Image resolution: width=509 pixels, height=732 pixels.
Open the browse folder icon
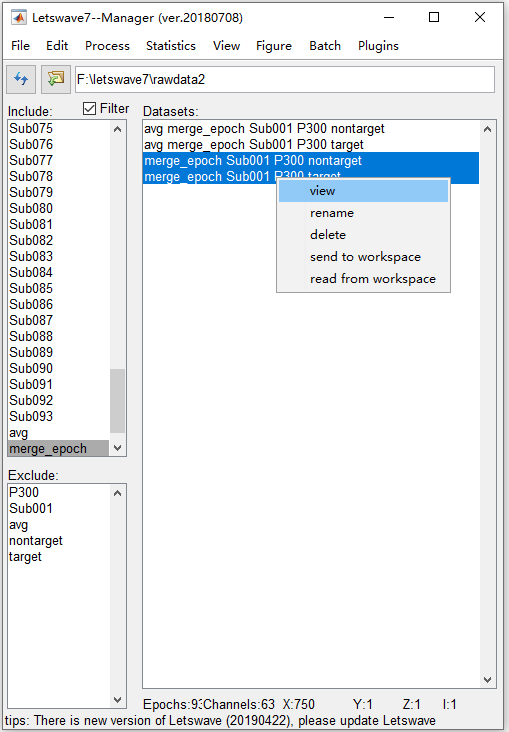[x=56, y=79]
